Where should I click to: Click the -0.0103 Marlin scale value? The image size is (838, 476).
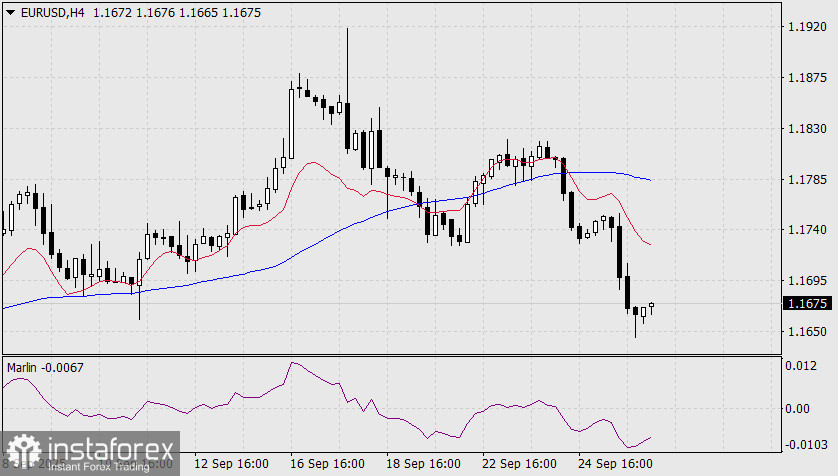(805, 444)
